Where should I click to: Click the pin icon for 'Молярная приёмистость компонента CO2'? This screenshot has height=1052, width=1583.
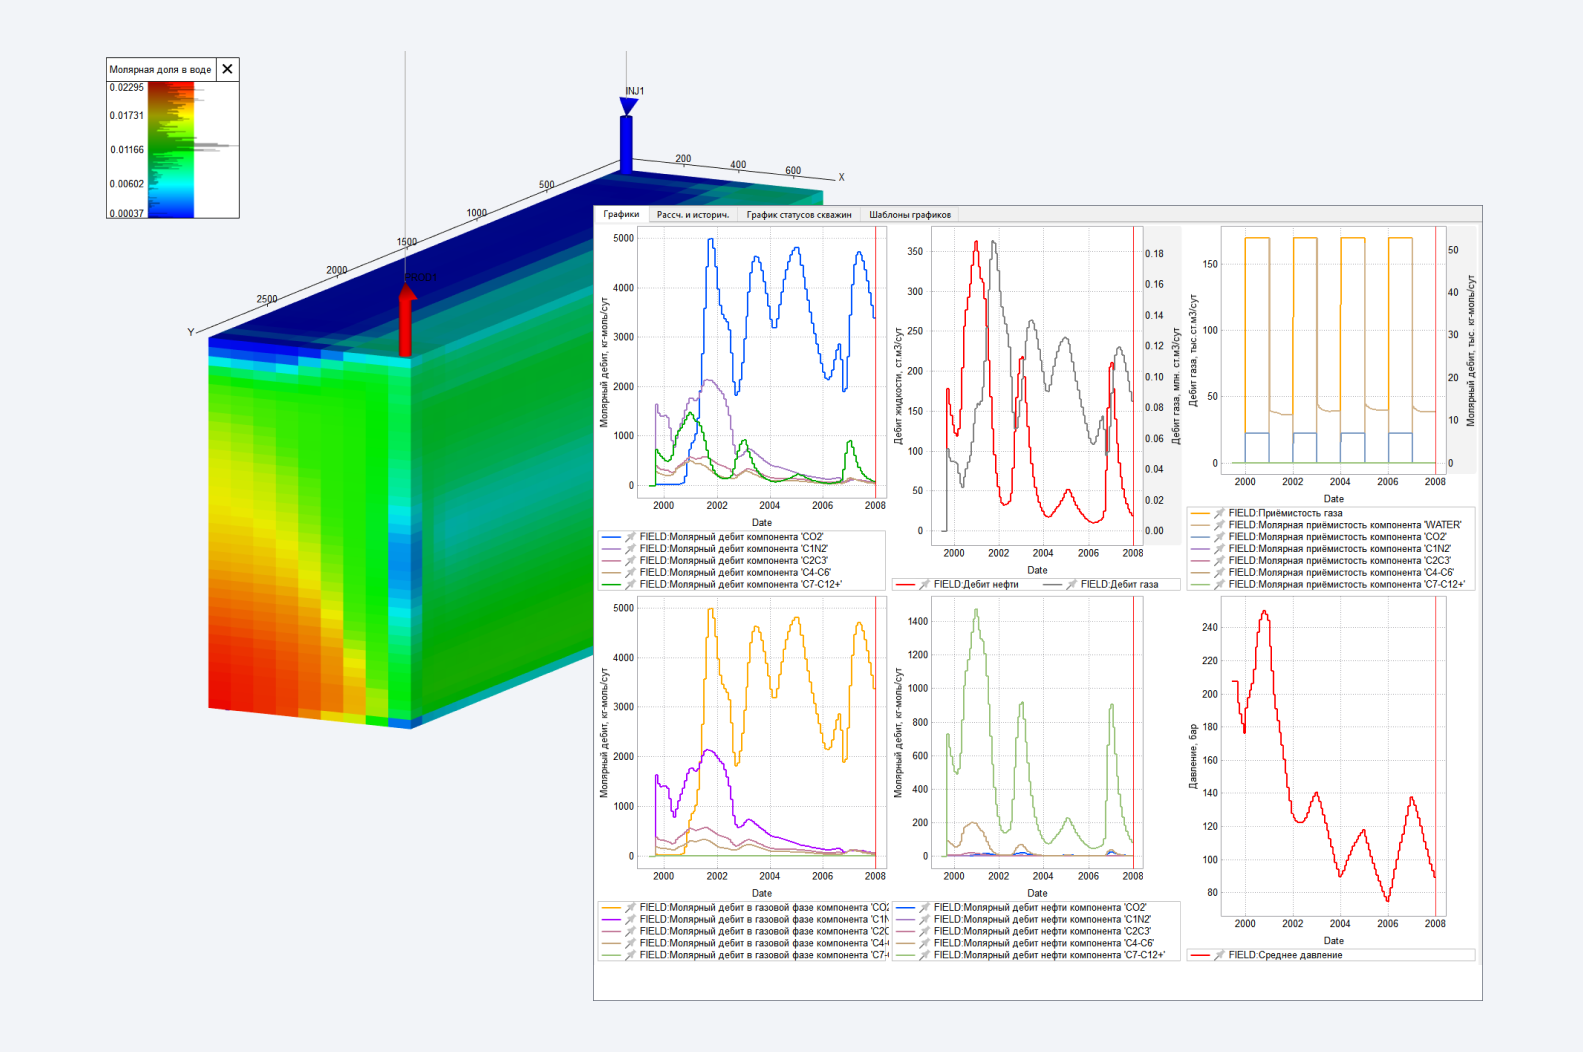point(1220,537)
